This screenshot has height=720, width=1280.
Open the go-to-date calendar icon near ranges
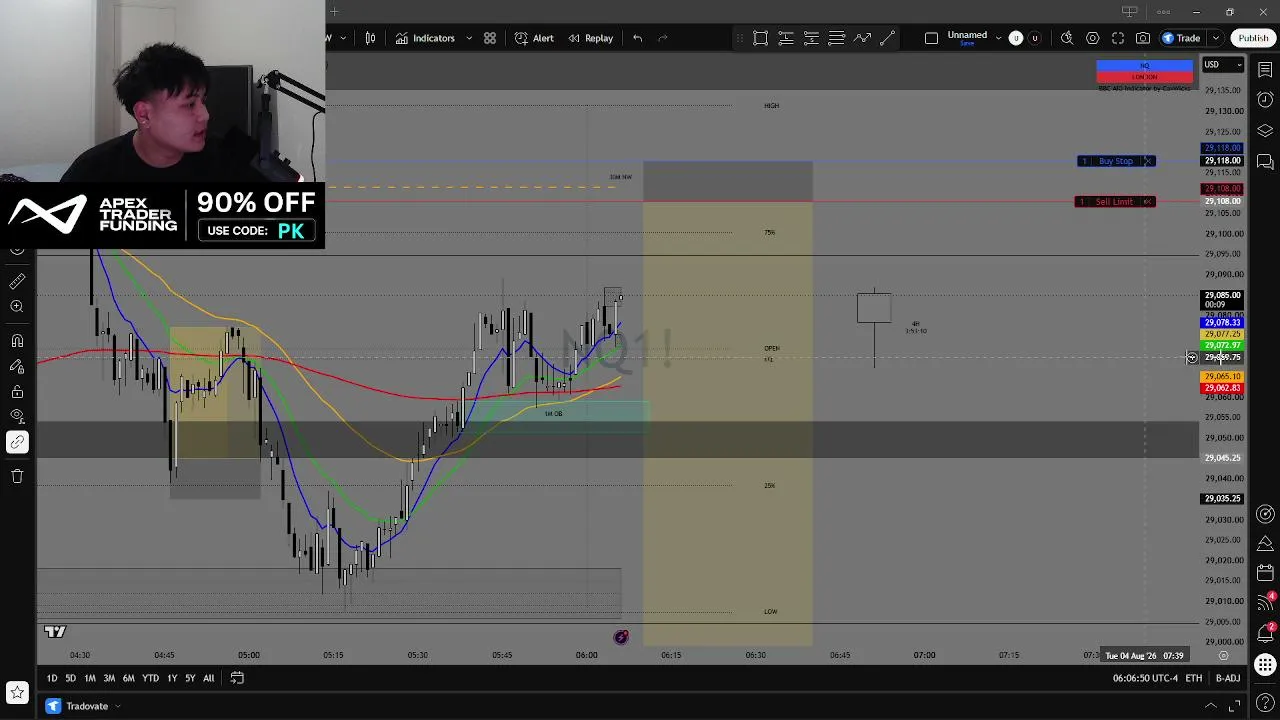(x=237, y=678)
